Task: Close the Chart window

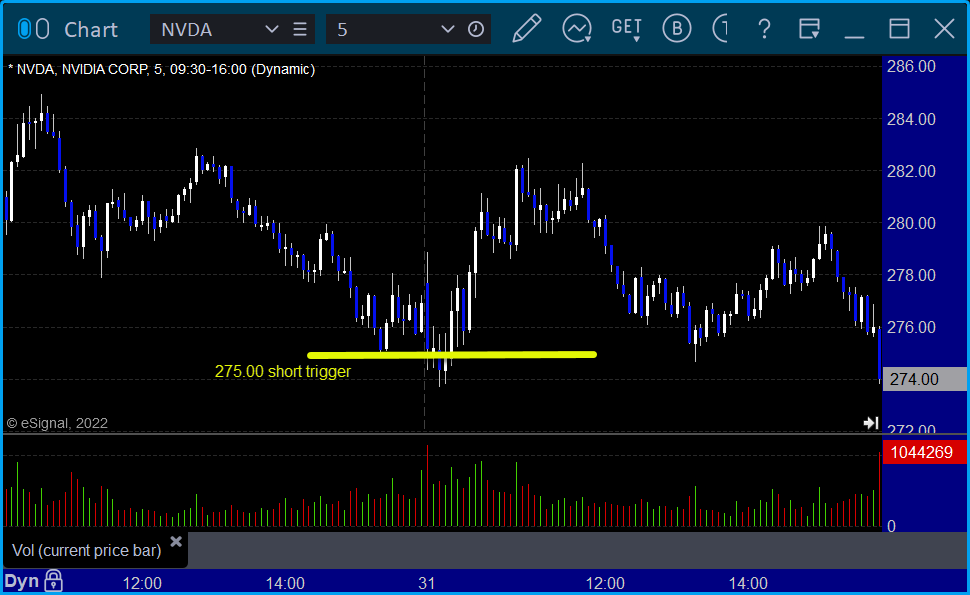Action: [944, 28]
